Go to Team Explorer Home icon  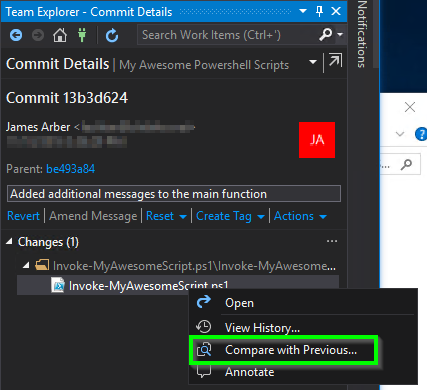point(60,35)
